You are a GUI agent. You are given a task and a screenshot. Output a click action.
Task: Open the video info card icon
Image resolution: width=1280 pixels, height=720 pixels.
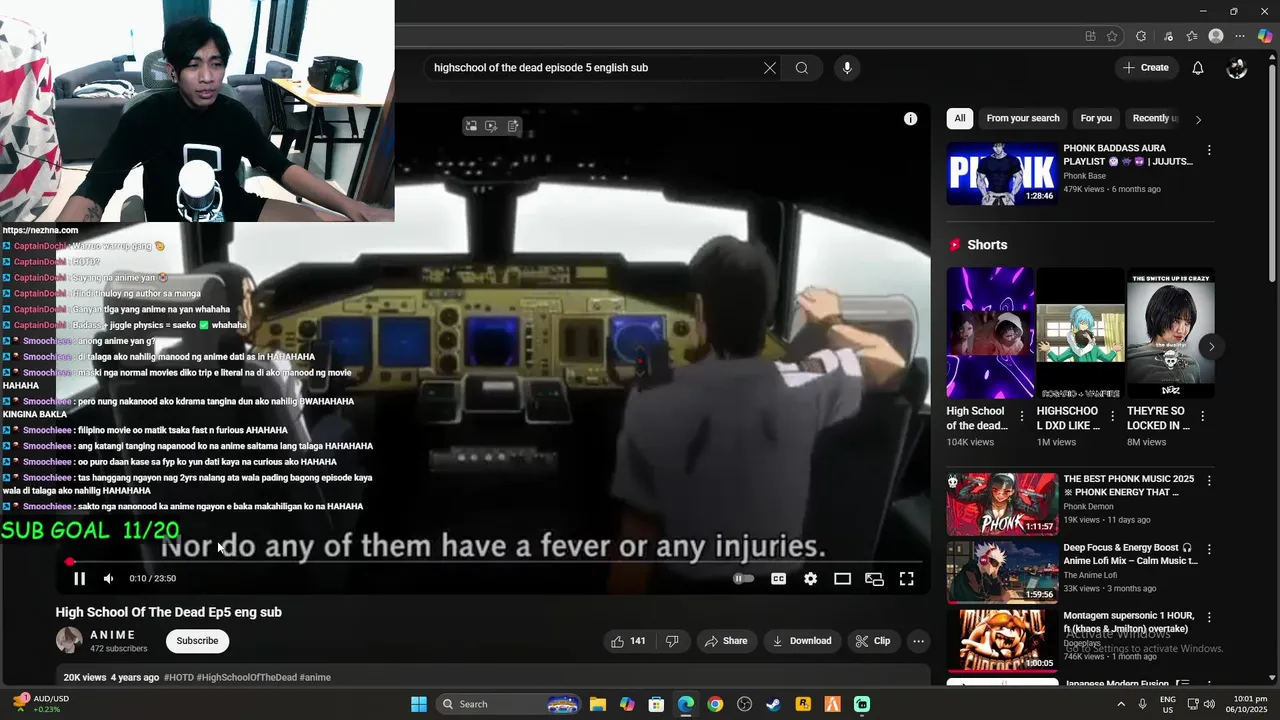[x=910, y=118]
